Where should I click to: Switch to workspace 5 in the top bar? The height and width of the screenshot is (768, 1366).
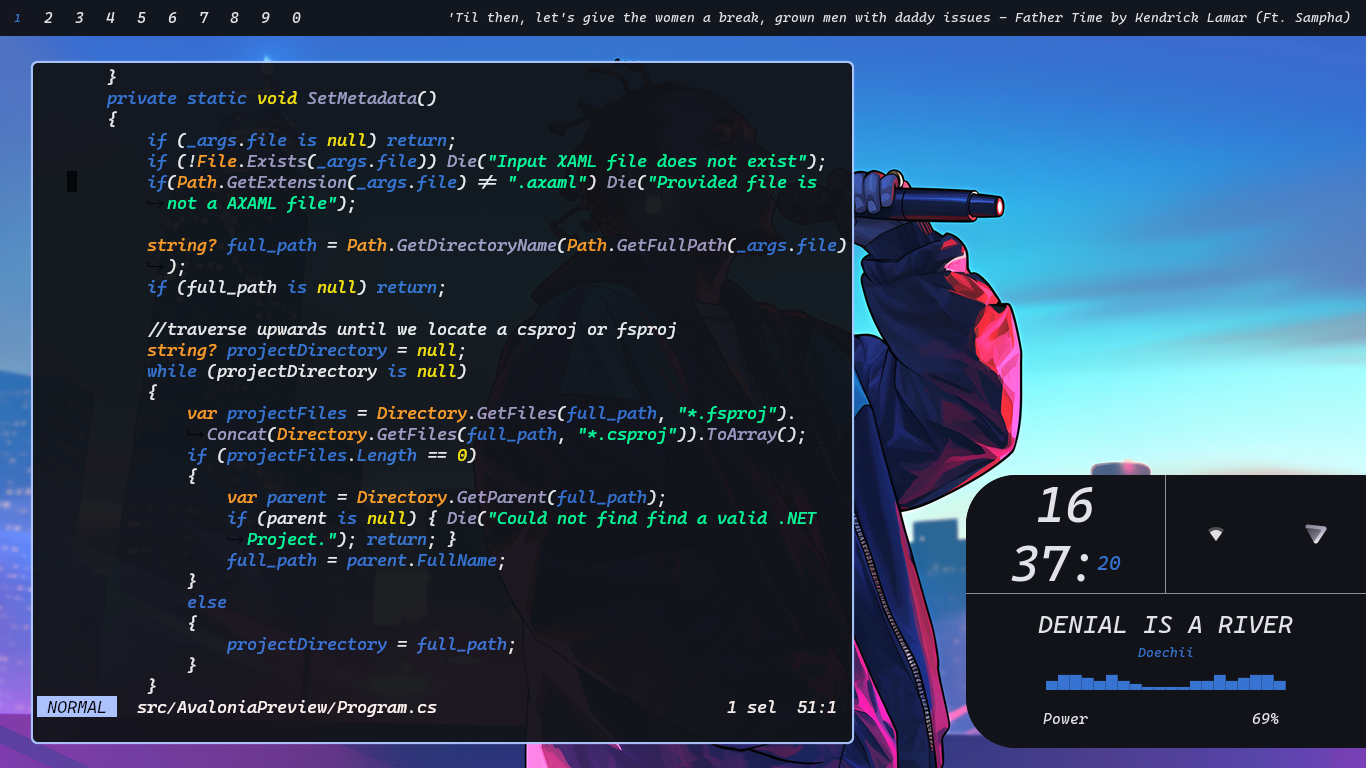(x=141, y=17)
